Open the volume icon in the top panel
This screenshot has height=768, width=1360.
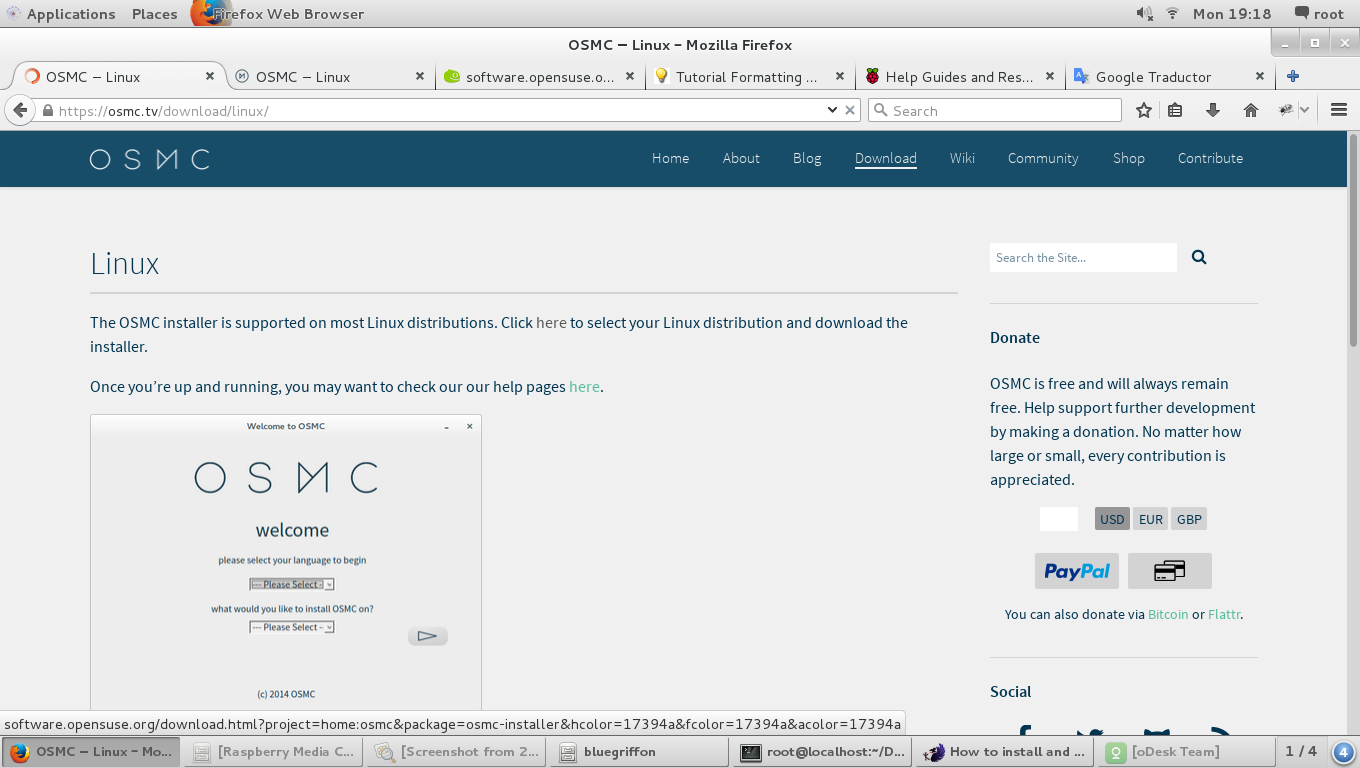pyautogui.click(x=1145, y=14)
